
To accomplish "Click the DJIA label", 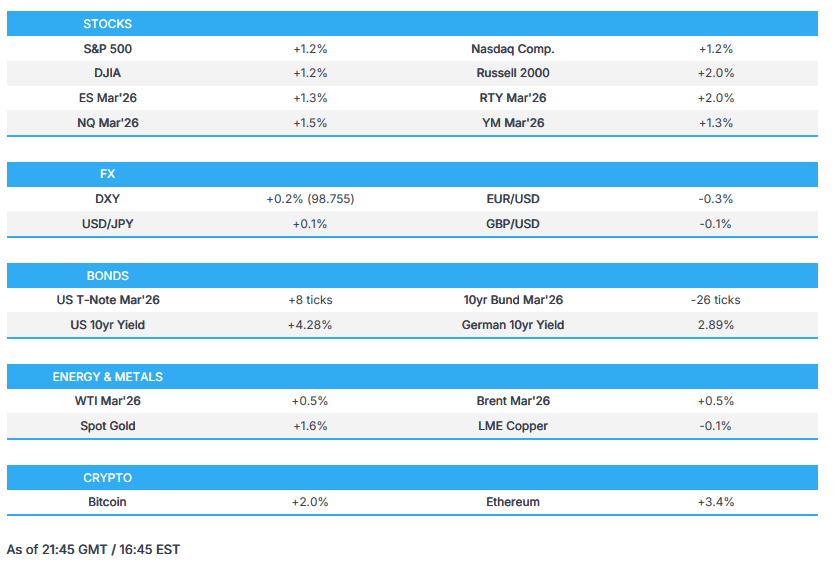I will tap(107, 73).
